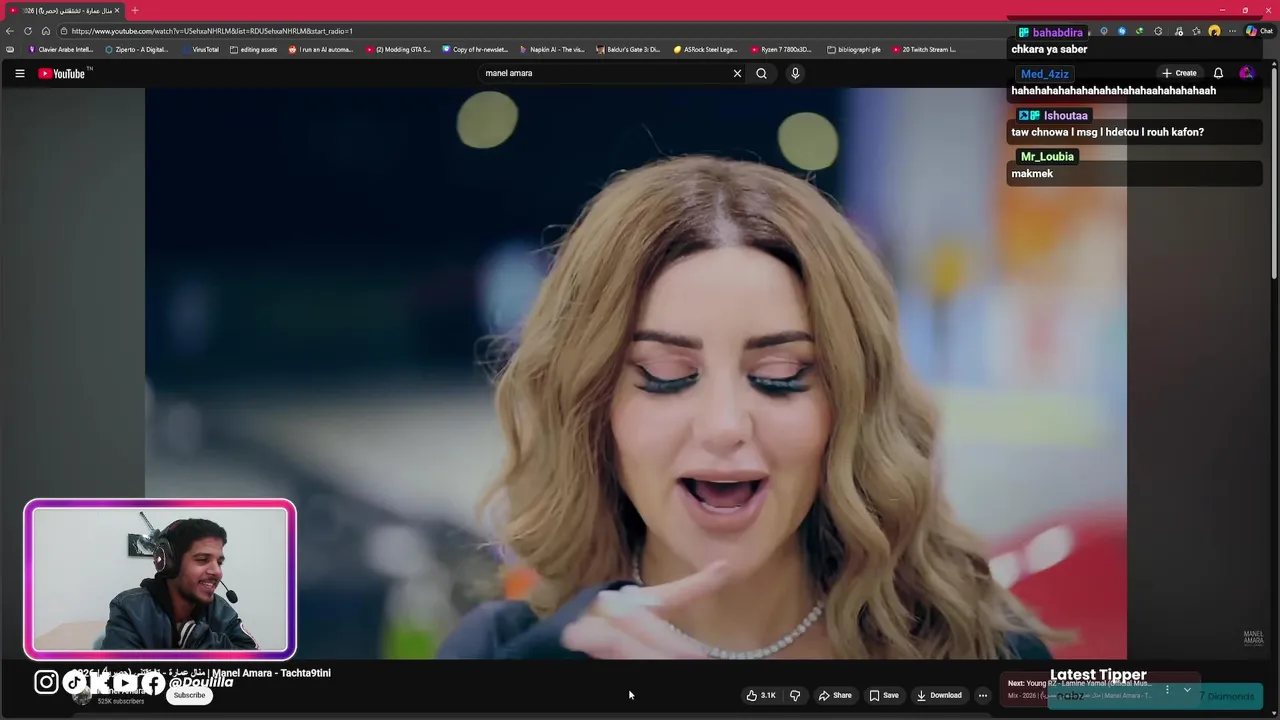This screenshot has width=1280, height=720.
Task: Click the streamer webcam overlay
Action: tap(160, 580)
